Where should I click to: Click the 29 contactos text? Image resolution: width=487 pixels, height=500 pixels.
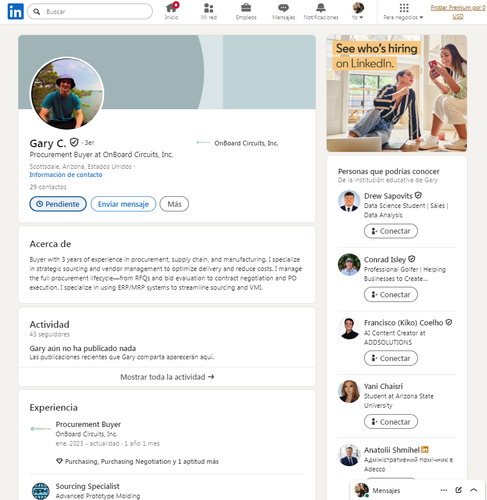point(48,187)
